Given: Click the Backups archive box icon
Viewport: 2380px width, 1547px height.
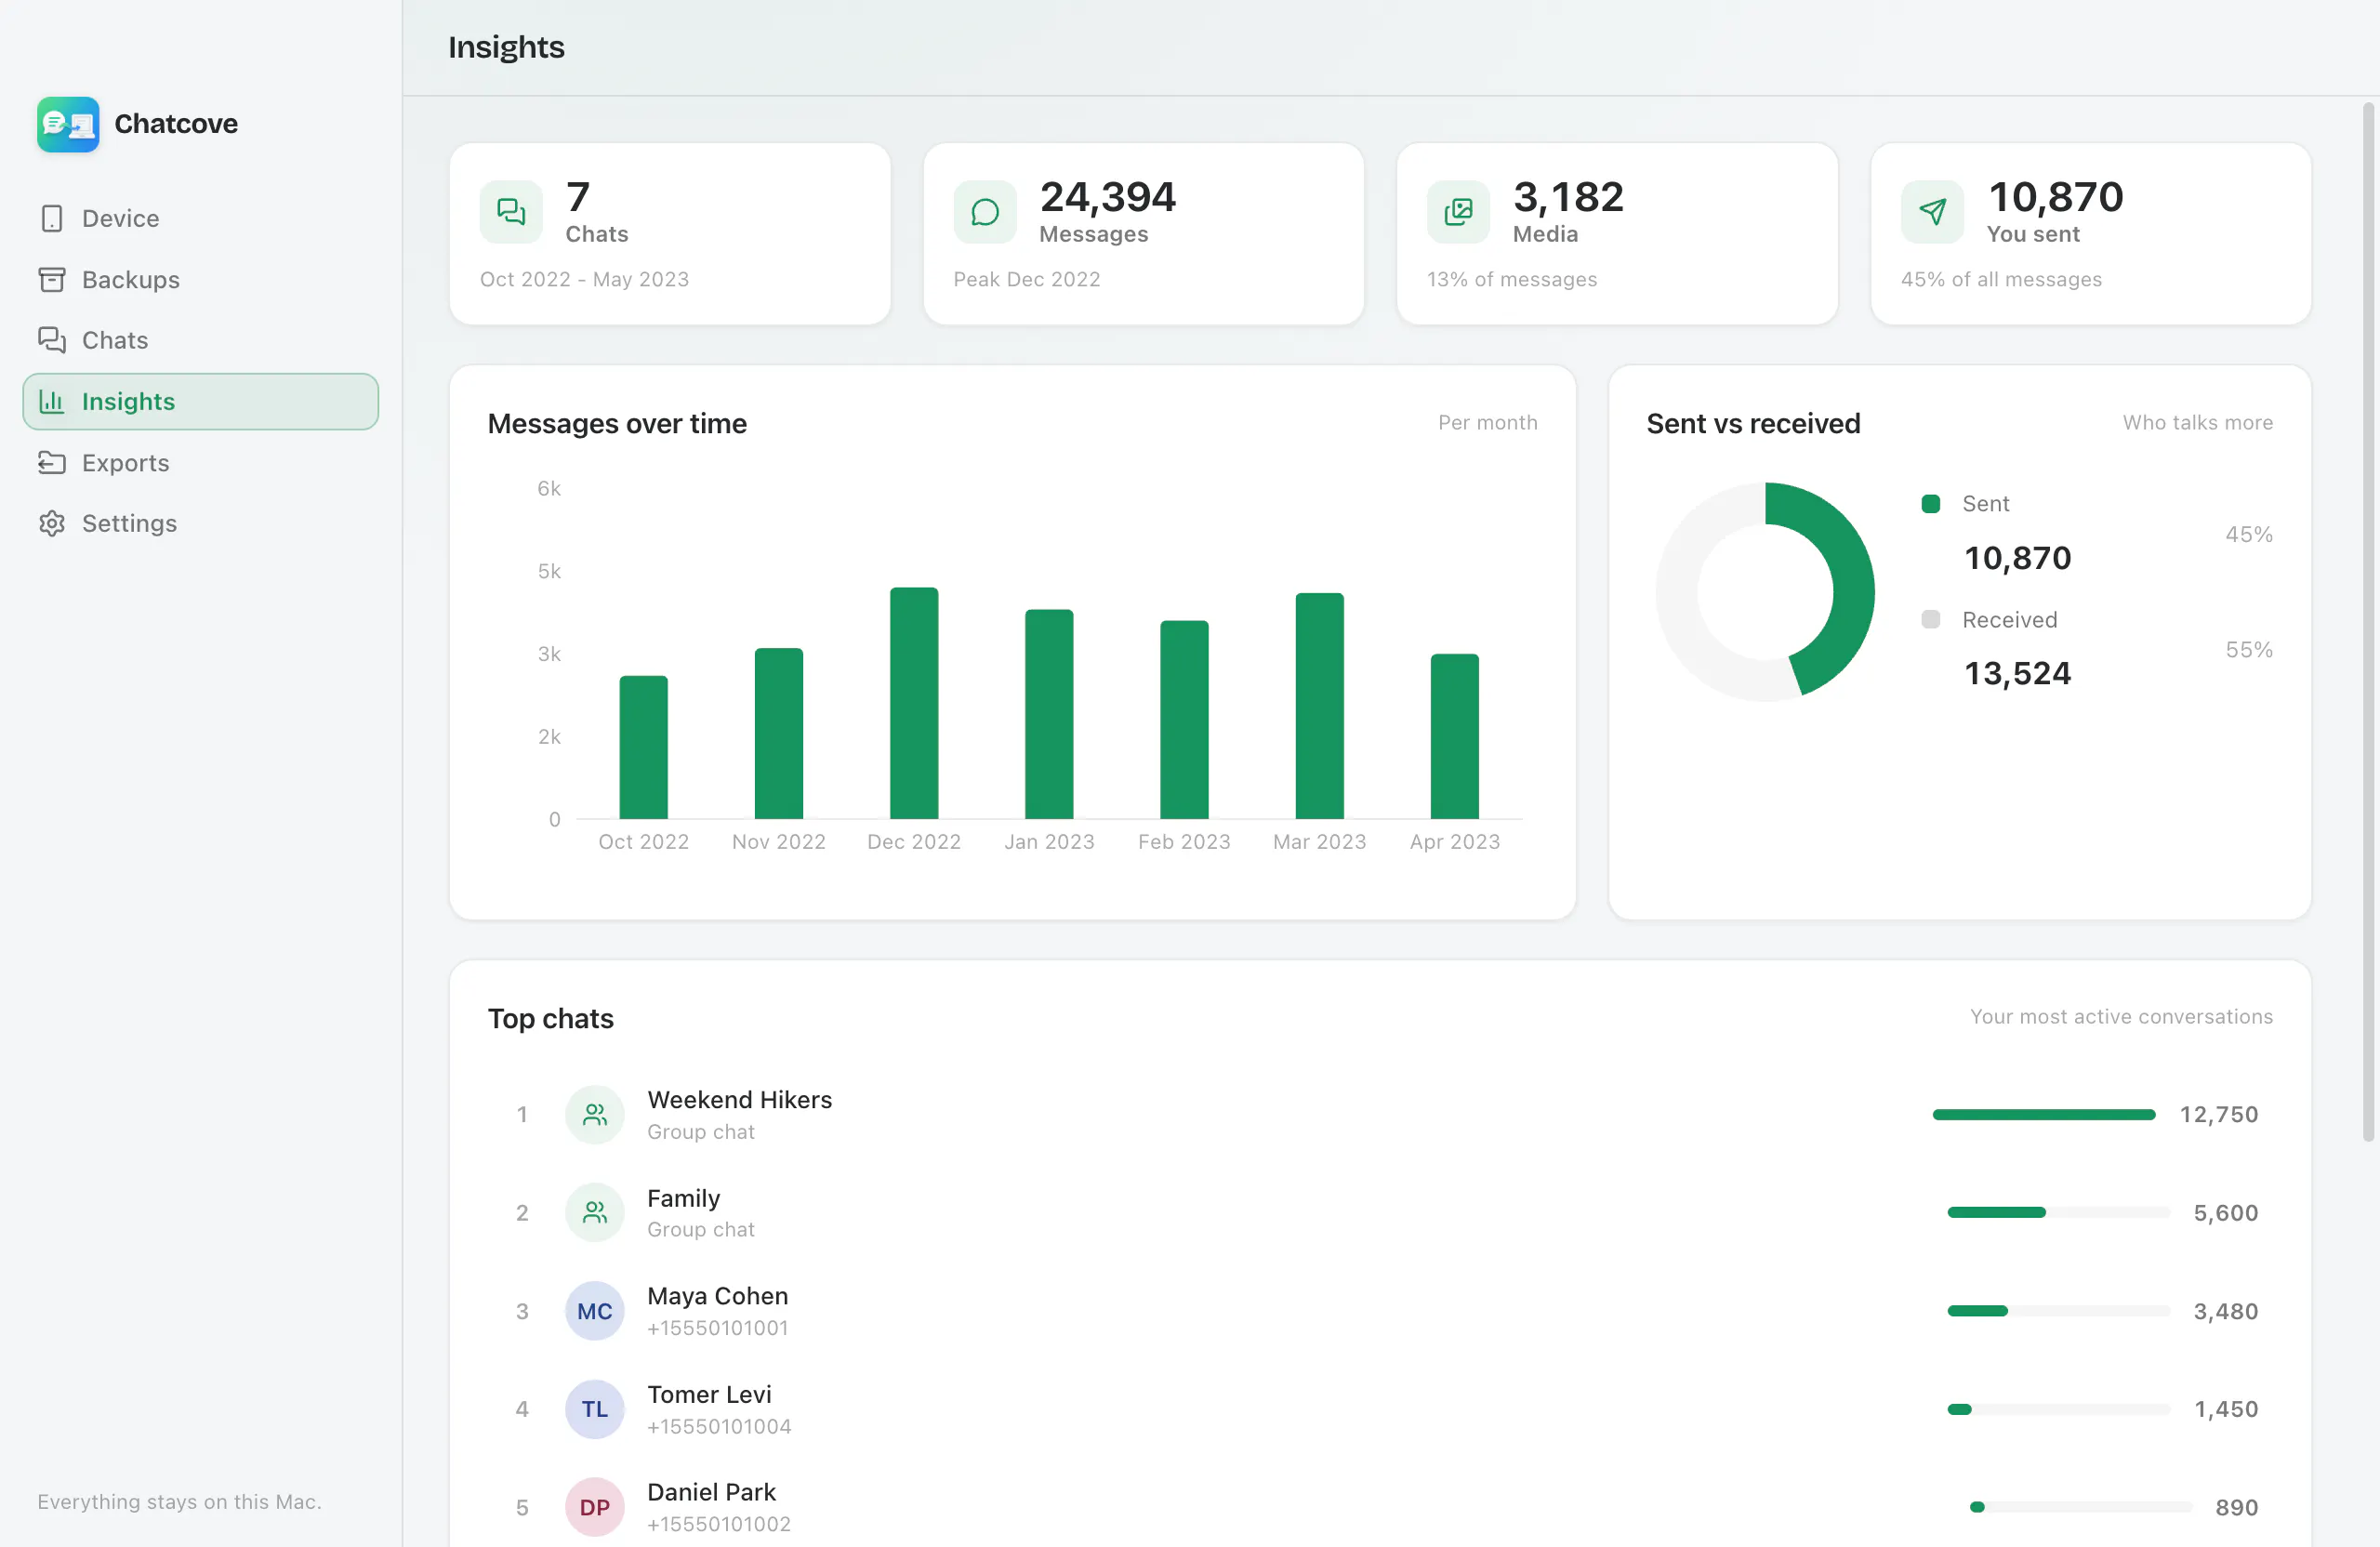Looking at the screenshot, I should 52,279.
